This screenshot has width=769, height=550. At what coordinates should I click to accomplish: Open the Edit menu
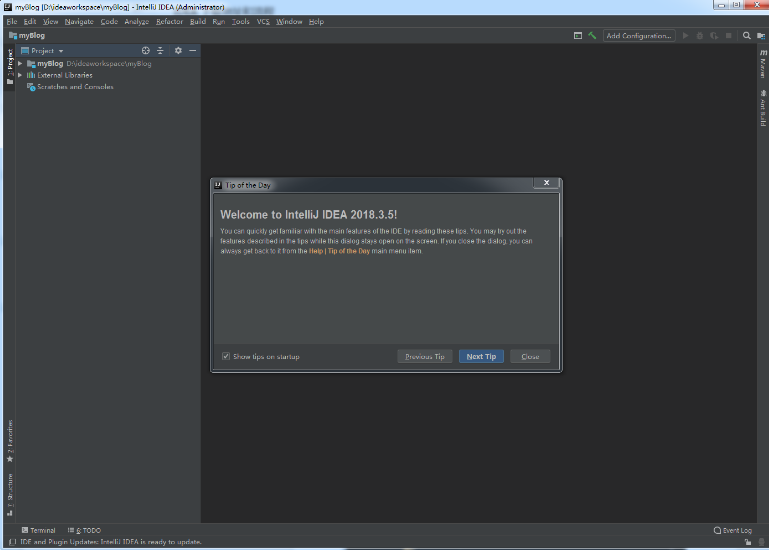(x=30, y=22)
